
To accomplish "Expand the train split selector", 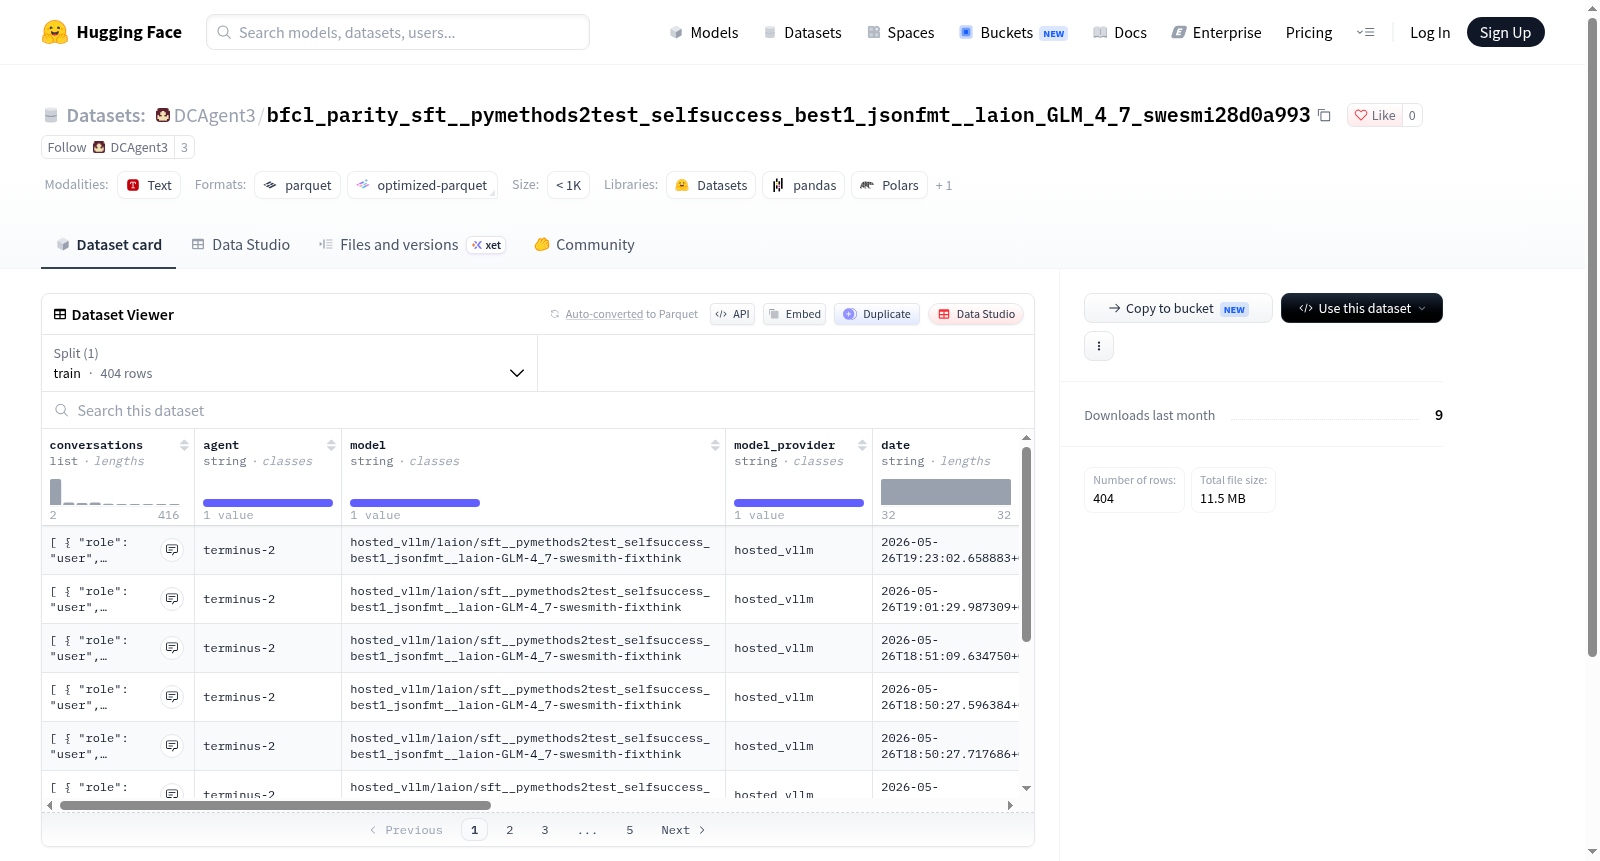I will pyautogui.click(x=289, y=363).
